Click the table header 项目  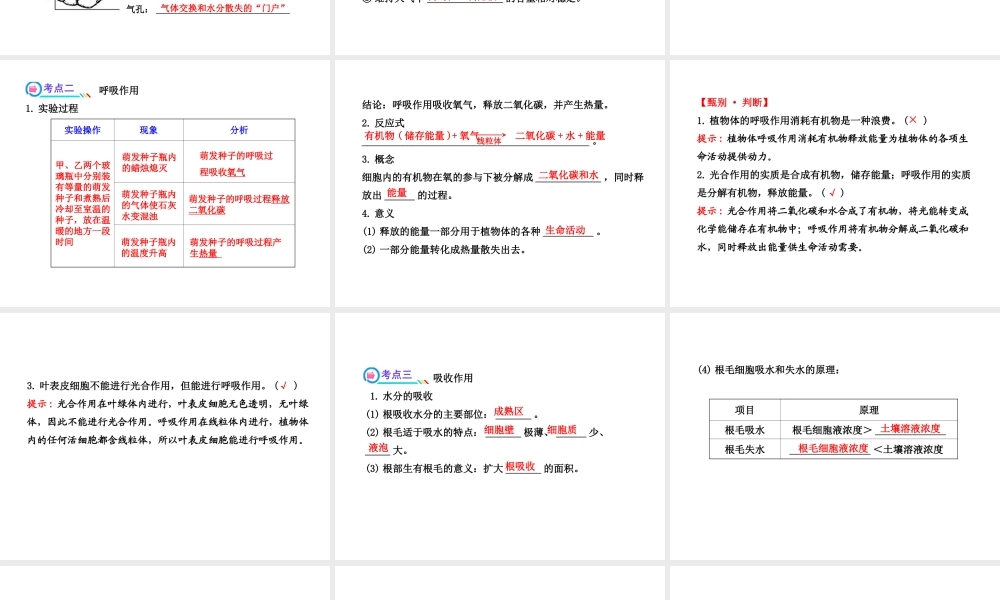(744, 410)
